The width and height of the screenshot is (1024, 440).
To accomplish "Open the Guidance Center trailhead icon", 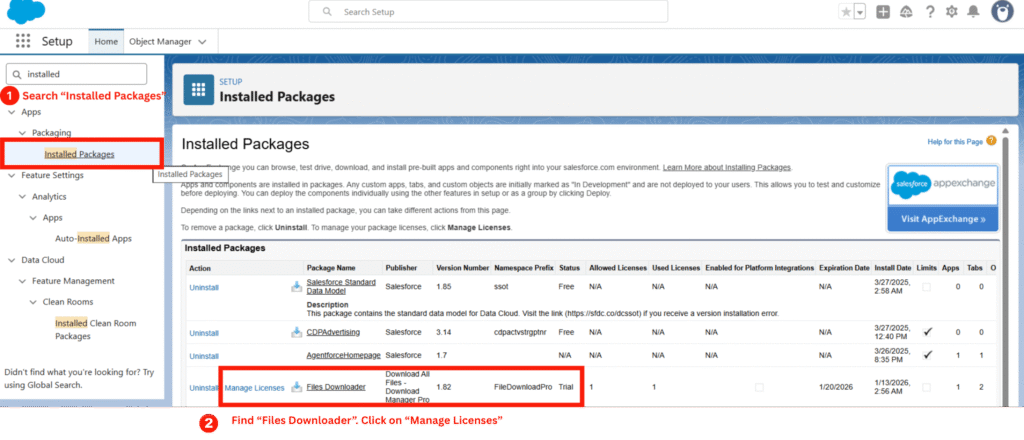I will pyautogui.click(x=906, y=12).
